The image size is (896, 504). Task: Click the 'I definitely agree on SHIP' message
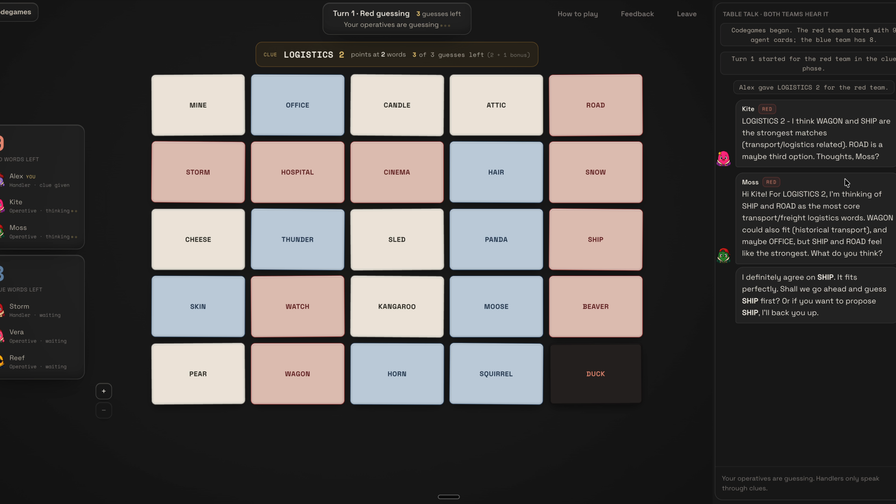pos(815,295)
